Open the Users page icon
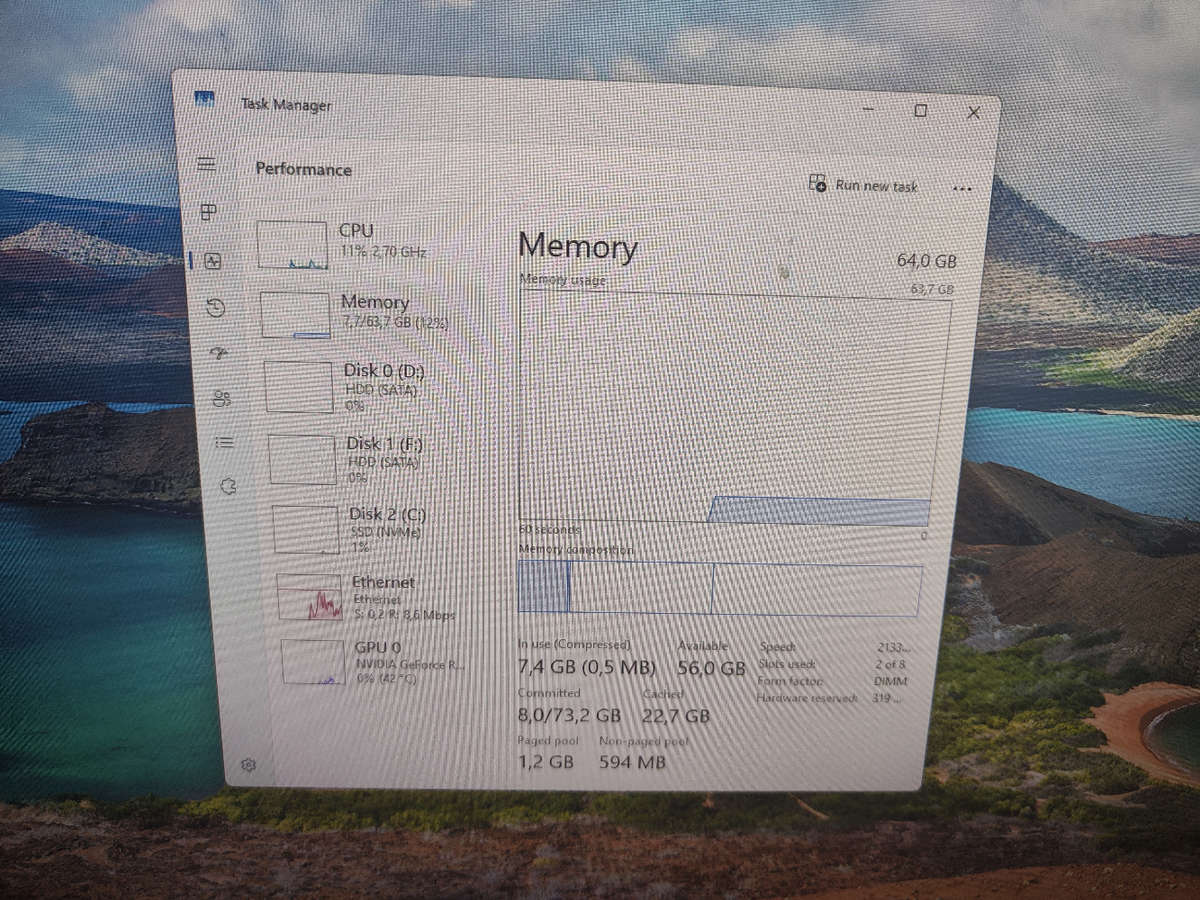This screenshot has height=900, width=1200. [221, 399]
